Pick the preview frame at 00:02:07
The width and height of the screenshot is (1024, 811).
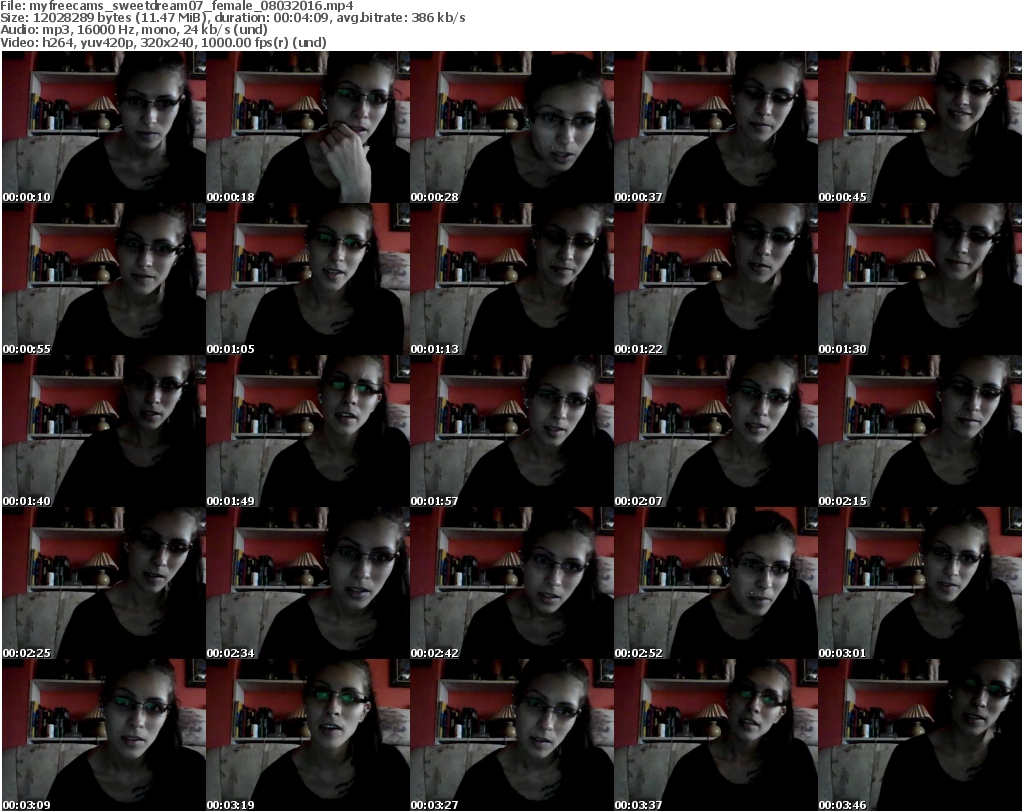716,432
